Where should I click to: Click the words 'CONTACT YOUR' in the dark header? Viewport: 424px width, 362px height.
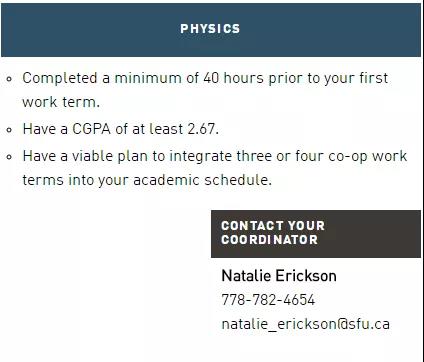[x=273, y=226]
